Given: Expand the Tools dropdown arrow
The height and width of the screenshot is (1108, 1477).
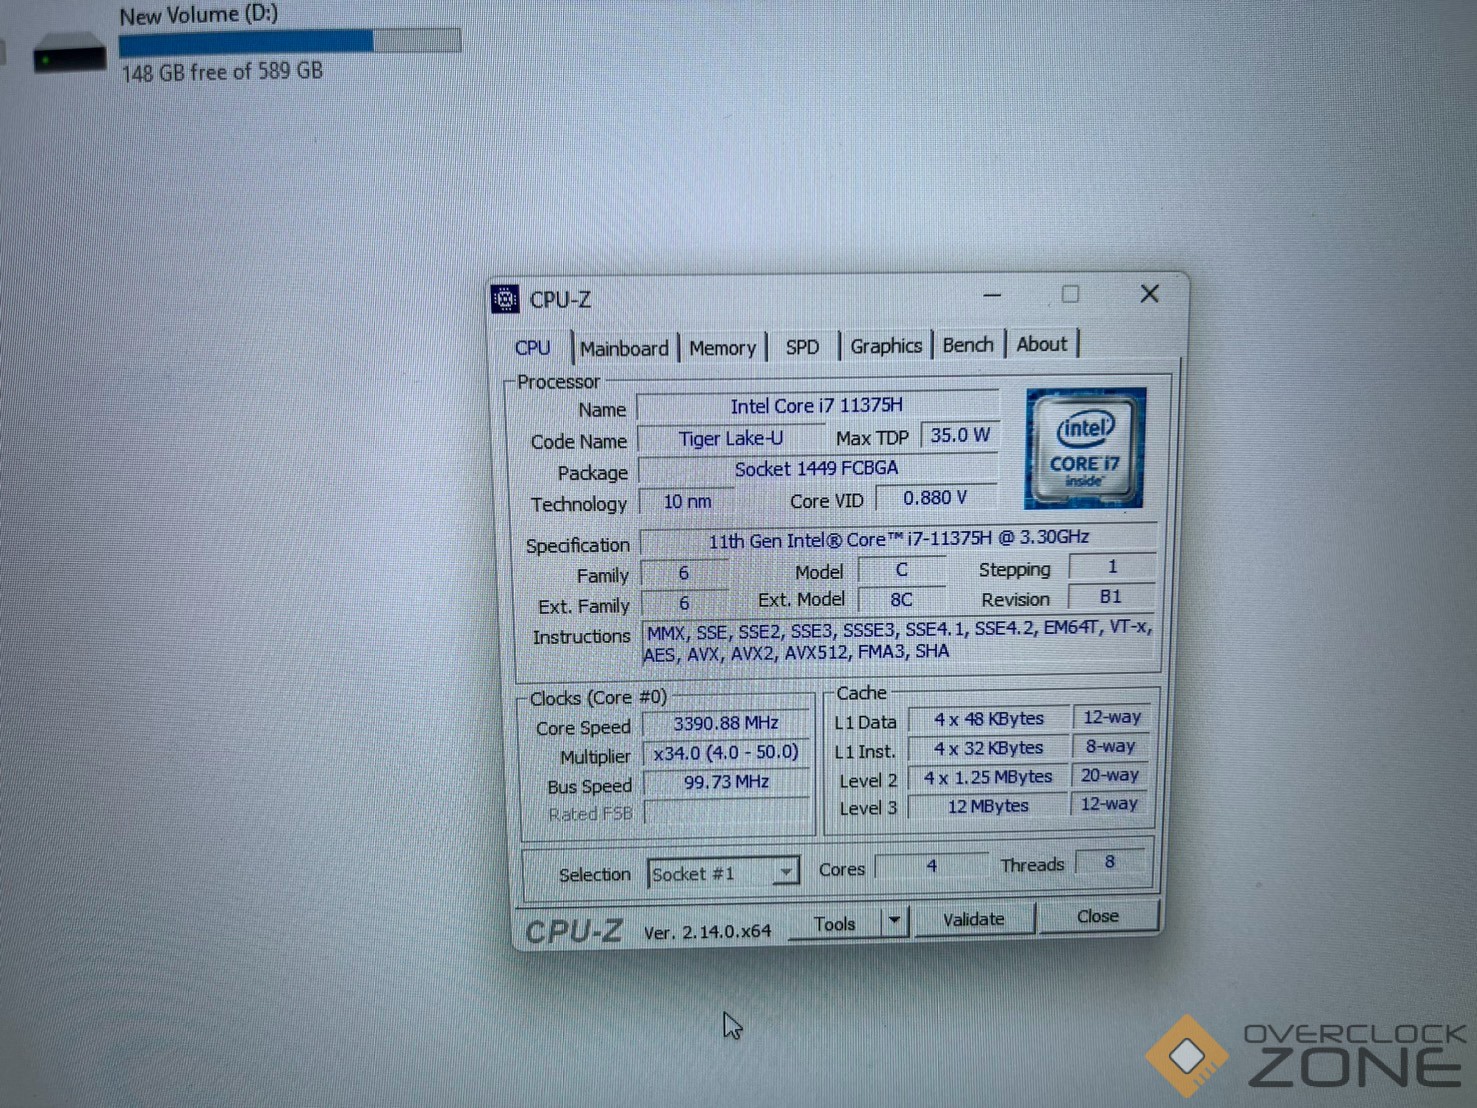Looking at the screenshot, I should point(894,920).
